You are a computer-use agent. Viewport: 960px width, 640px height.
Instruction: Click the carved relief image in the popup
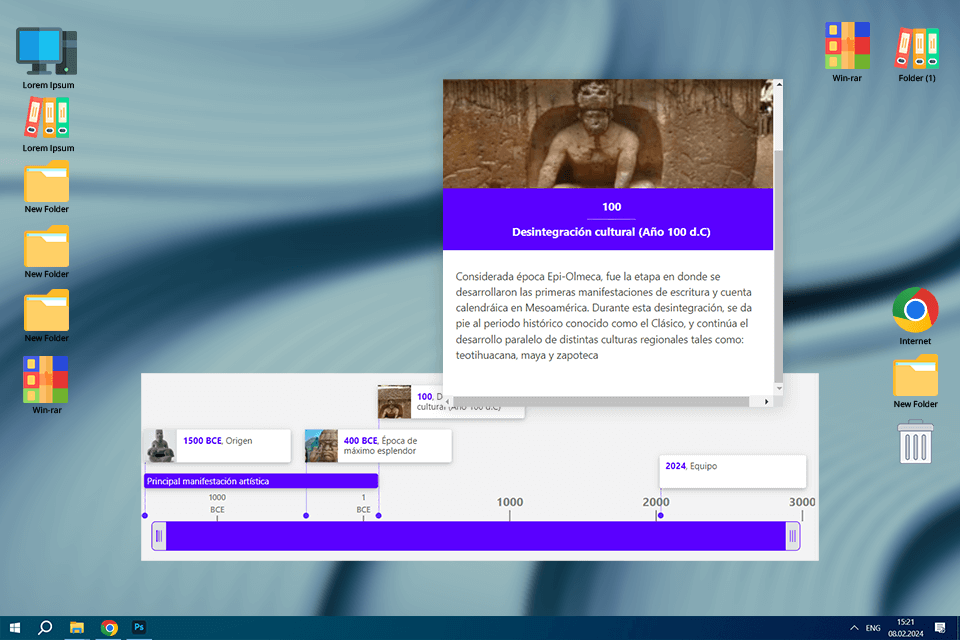coord(608,134)
